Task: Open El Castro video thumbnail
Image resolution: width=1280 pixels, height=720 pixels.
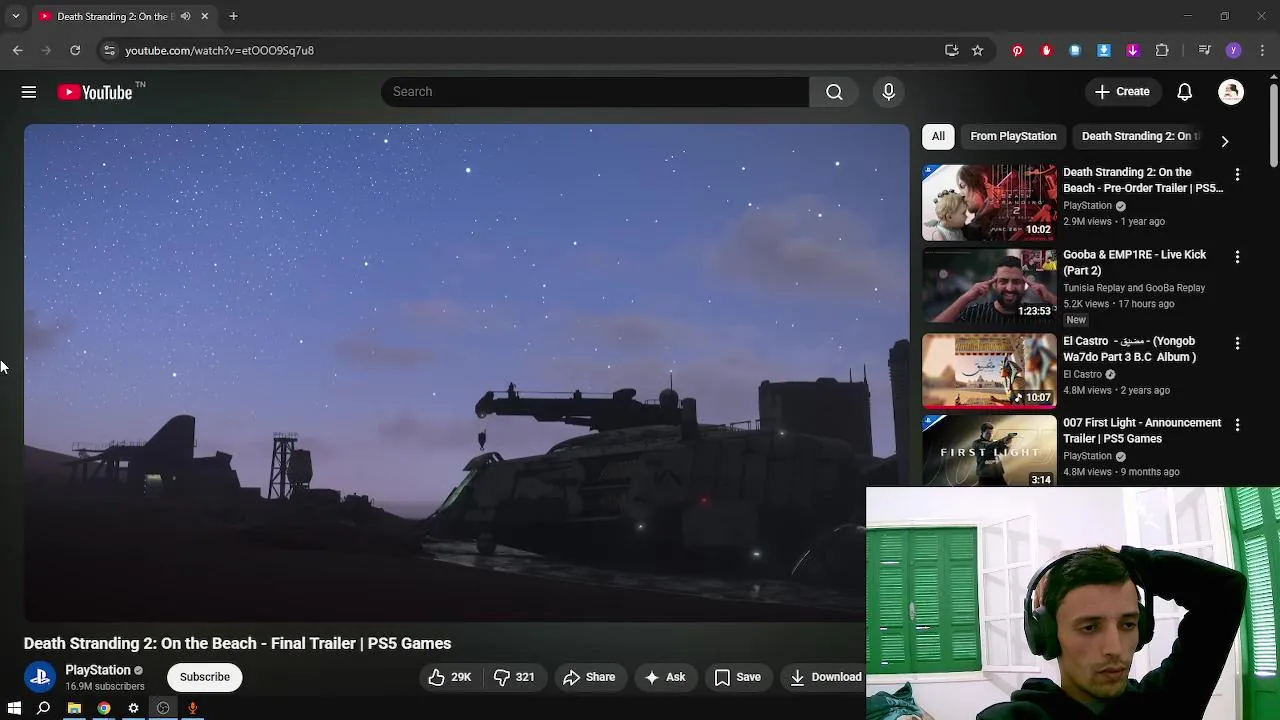Action: [989, 371]
